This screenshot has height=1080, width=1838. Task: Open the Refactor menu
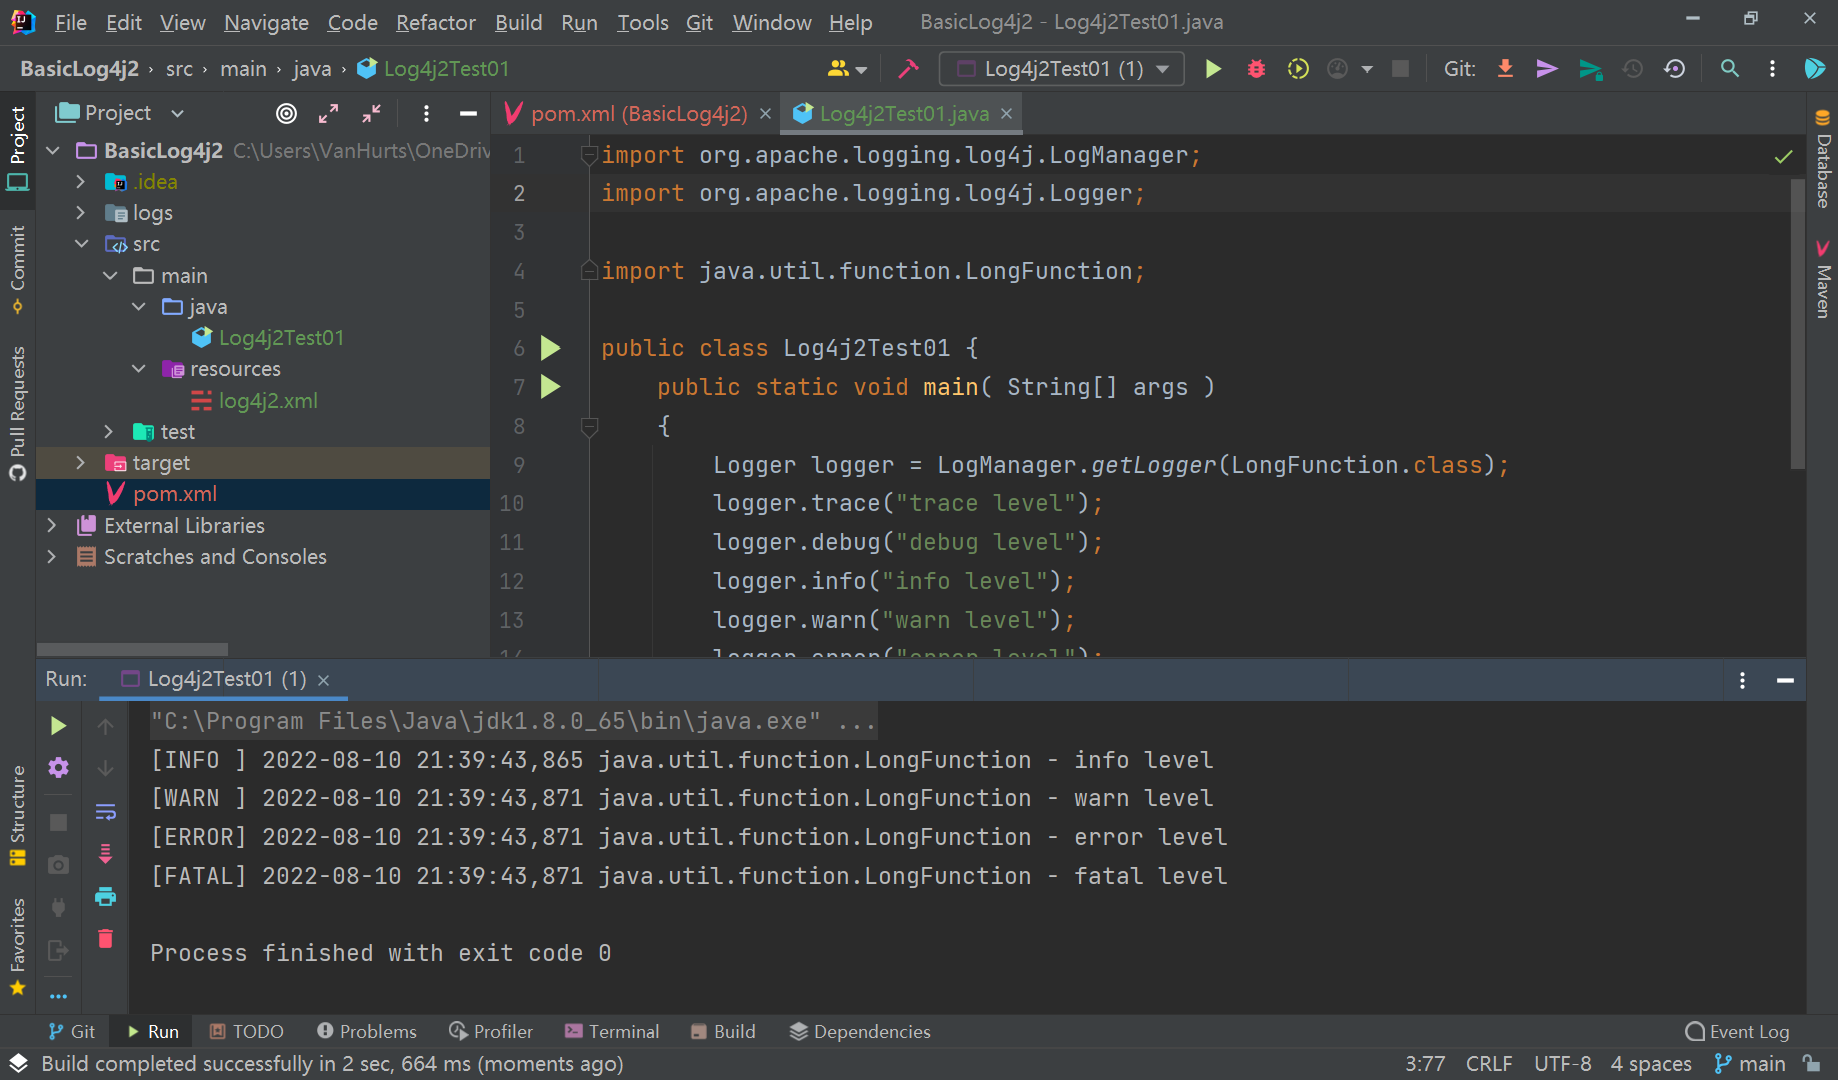pos(435,22)
